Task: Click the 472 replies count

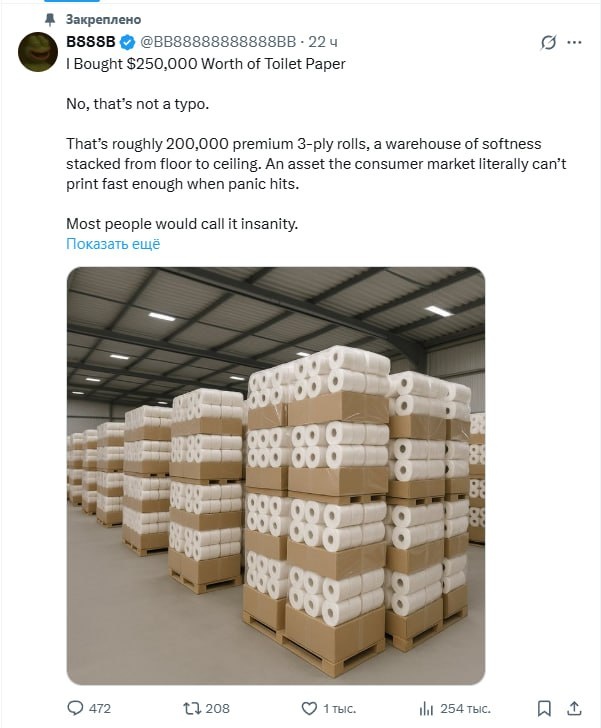Action: click(x=100, y=708)
